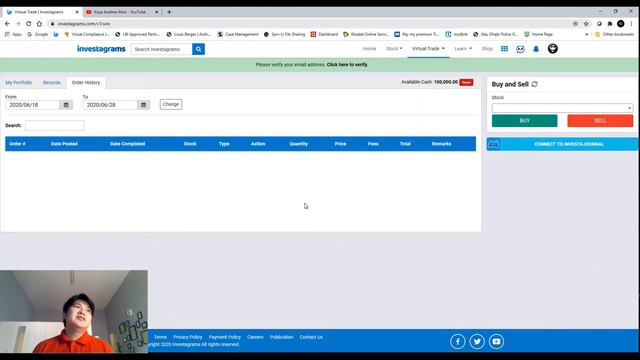The image size is (640, 360).
Task: Sort by the Date Posted column header
Action: (64, 144)
